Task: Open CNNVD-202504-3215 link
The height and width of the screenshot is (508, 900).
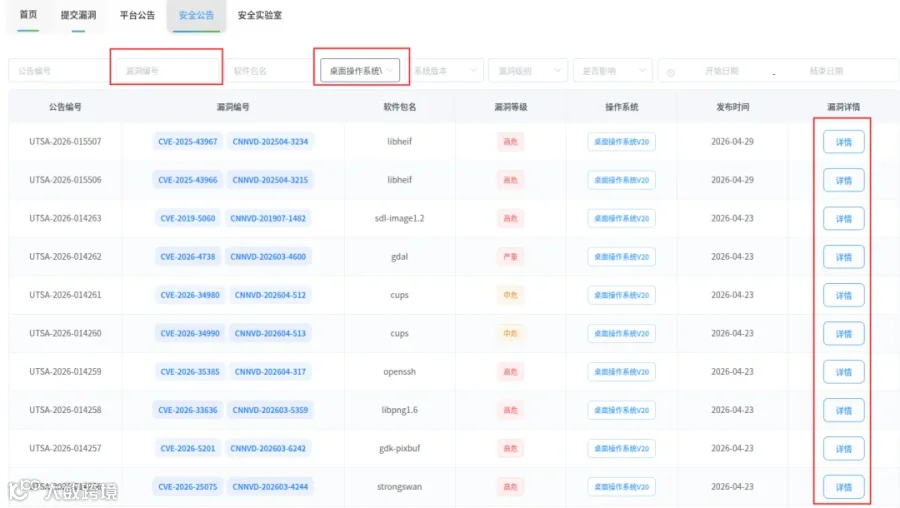Action: point(270,180)
